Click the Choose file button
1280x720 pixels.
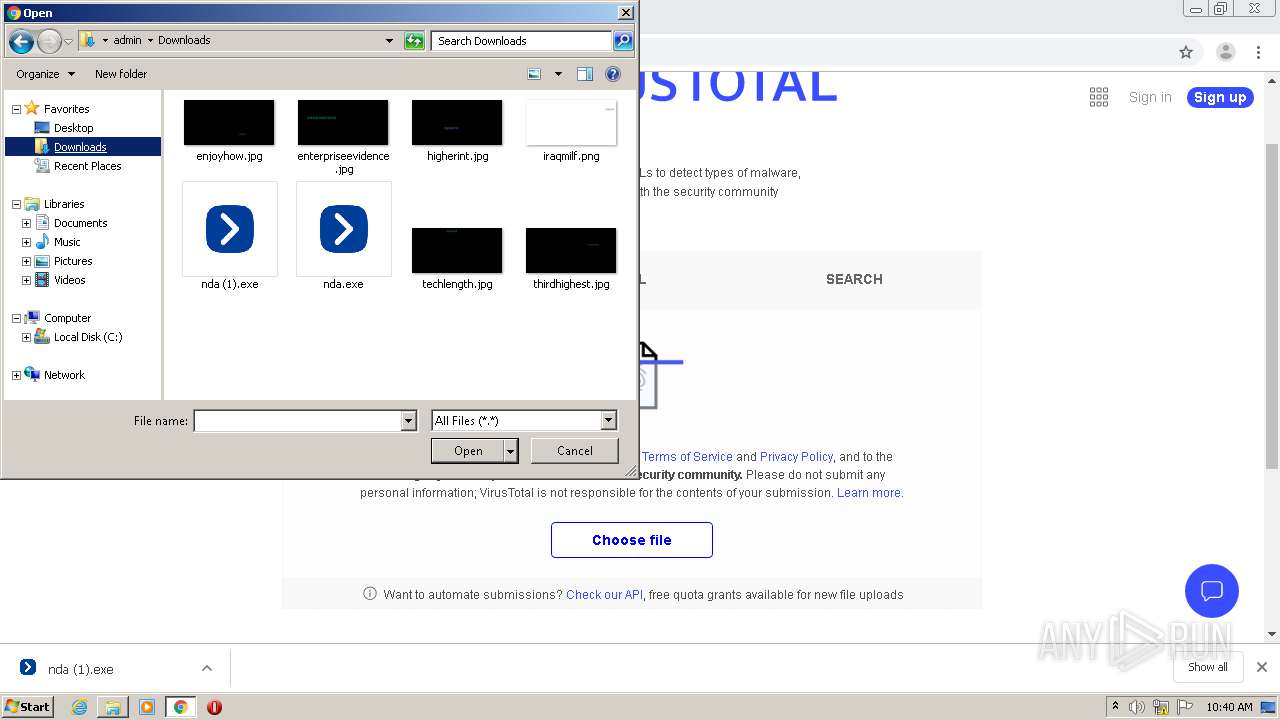[x=632, y=540]
